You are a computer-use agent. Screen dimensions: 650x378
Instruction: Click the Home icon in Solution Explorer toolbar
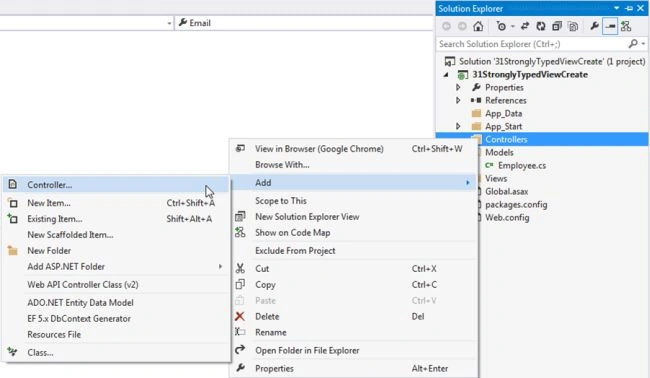tap(478, 27)
